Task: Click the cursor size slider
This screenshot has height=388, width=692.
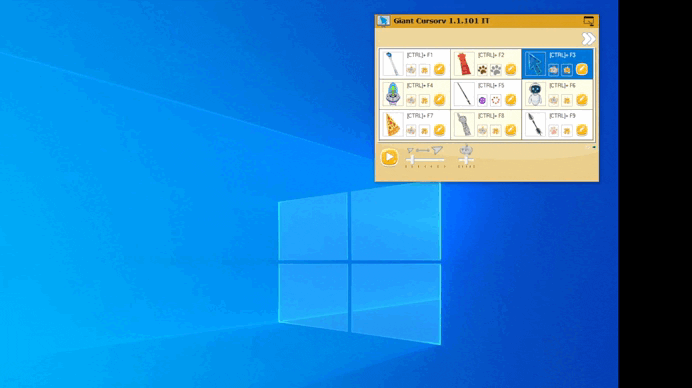Action: [x=425, y=160]
